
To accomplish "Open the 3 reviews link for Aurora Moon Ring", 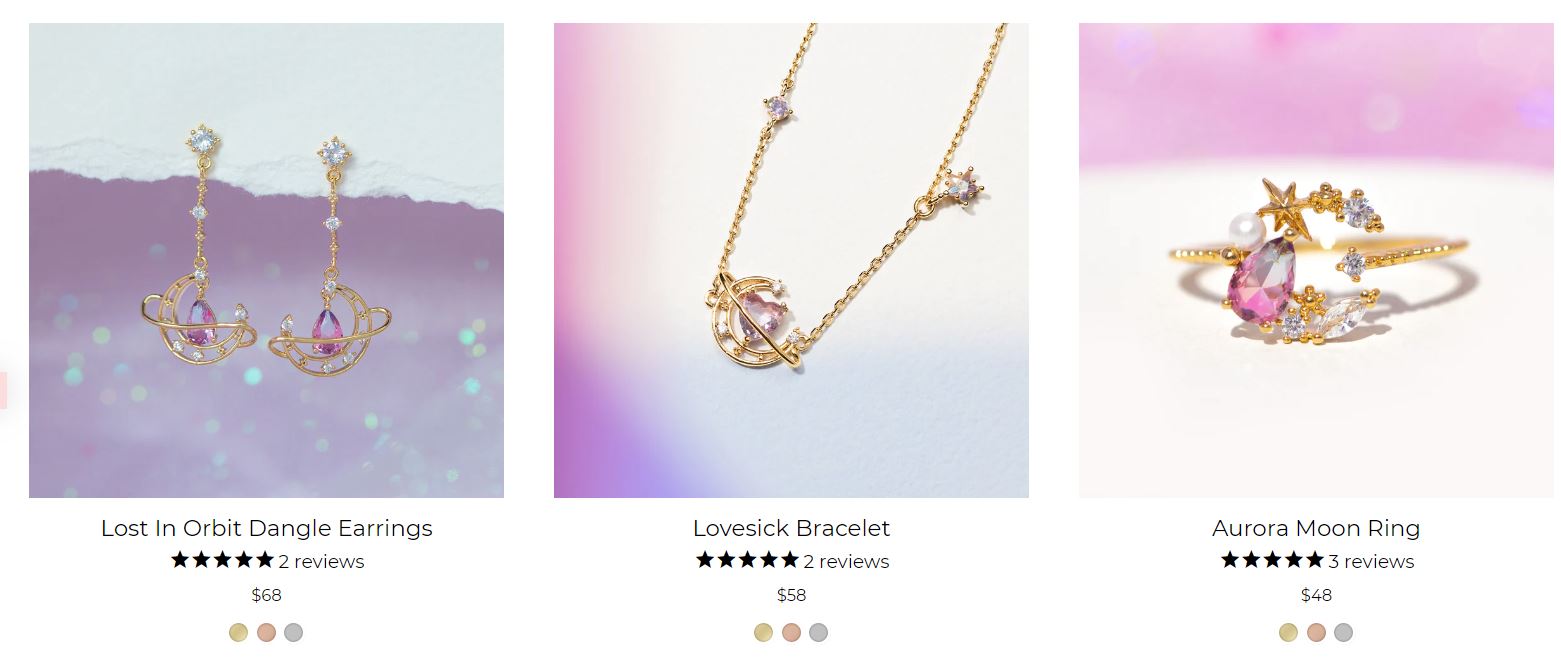I will pos(1371,561).
